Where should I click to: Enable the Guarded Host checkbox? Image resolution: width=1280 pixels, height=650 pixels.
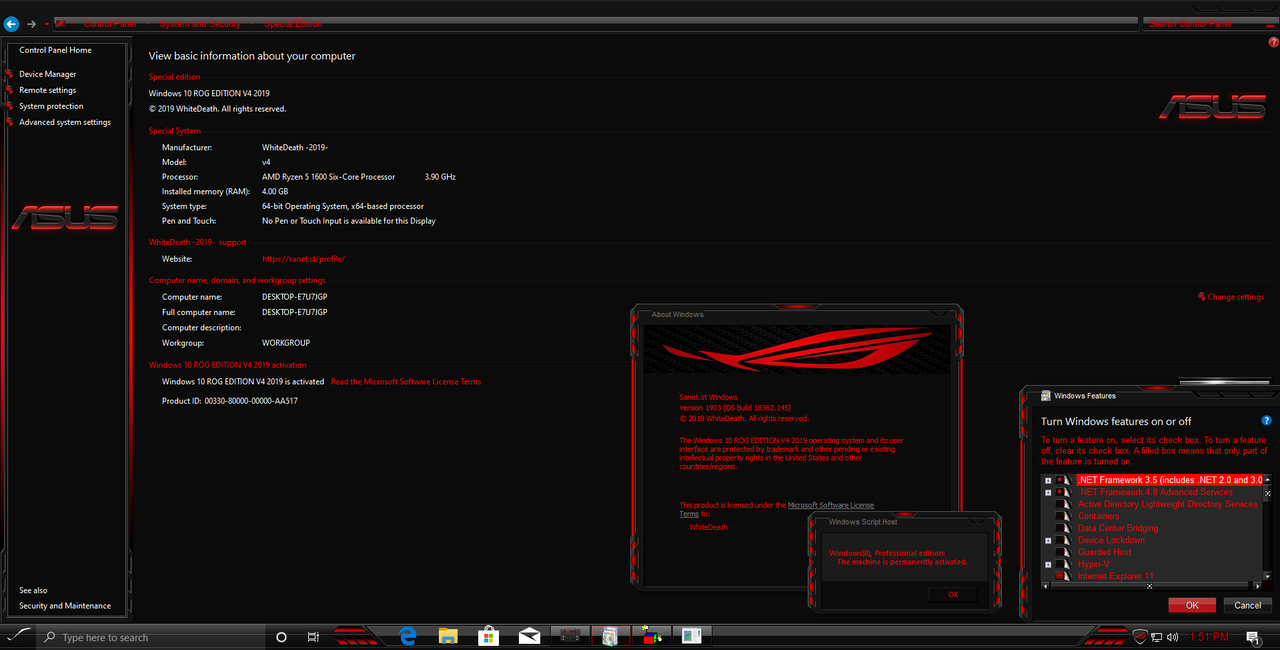click(x=1059, y=552)
